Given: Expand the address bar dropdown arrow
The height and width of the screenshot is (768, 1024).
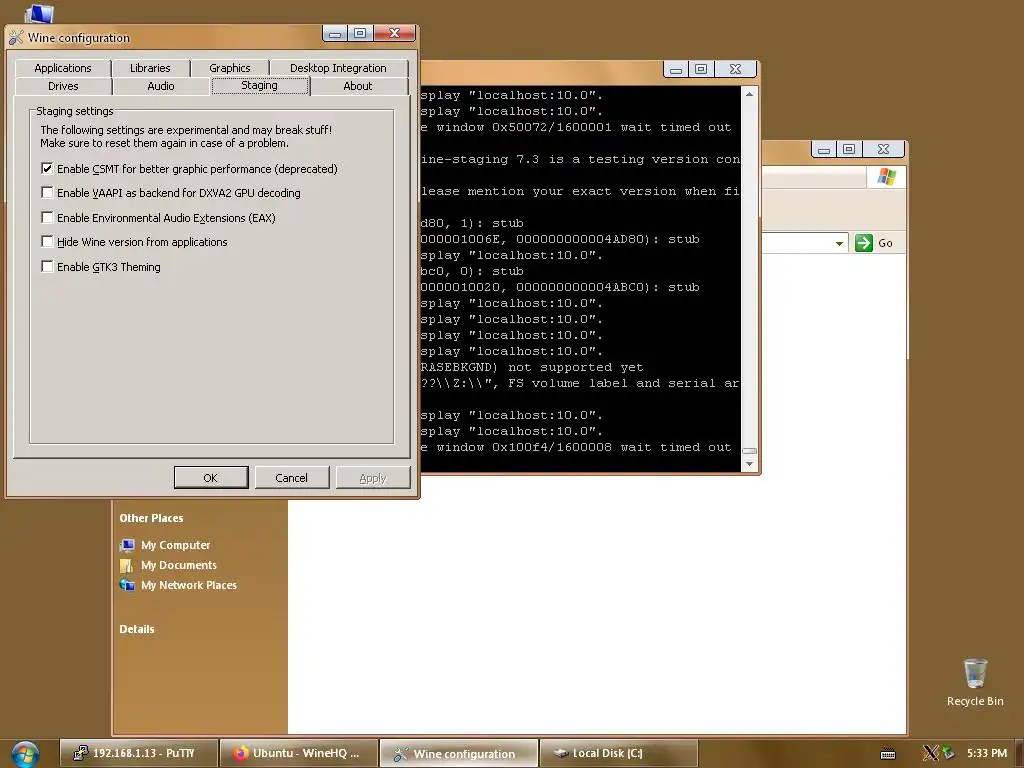Looking at the screenshot, I should coord(839,244).
